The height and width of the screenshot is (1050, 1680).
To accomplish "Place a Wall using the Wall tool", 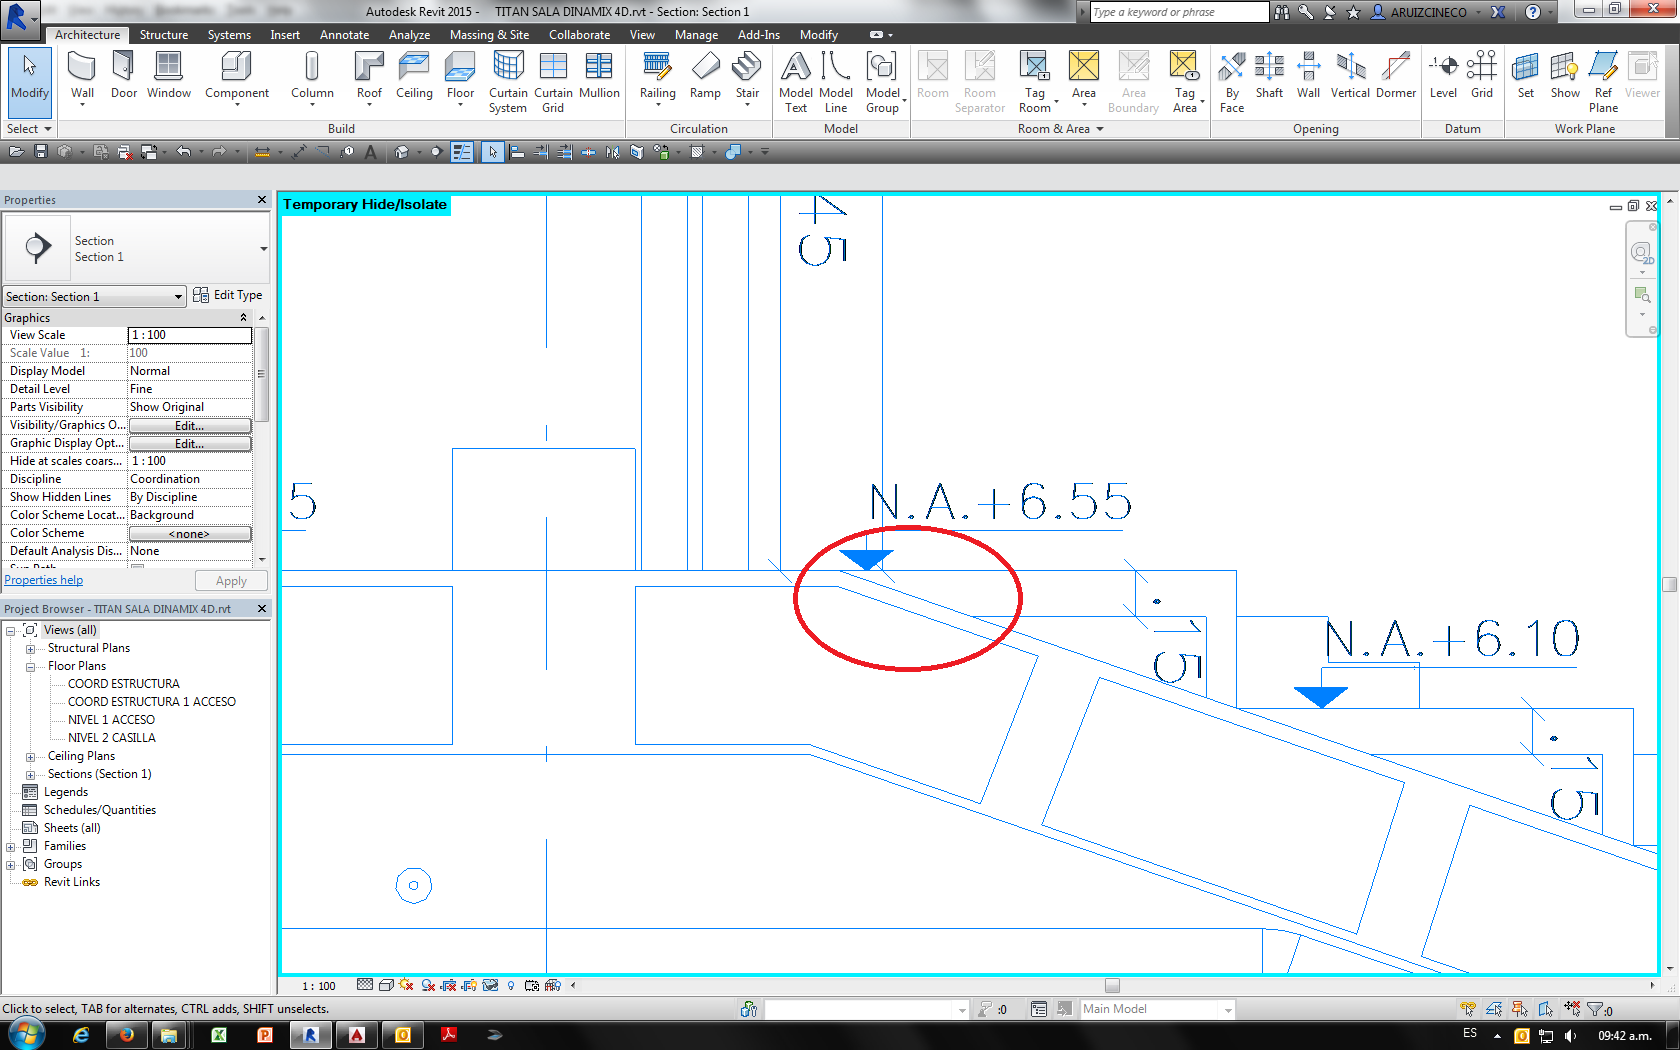I will (81, 75).
